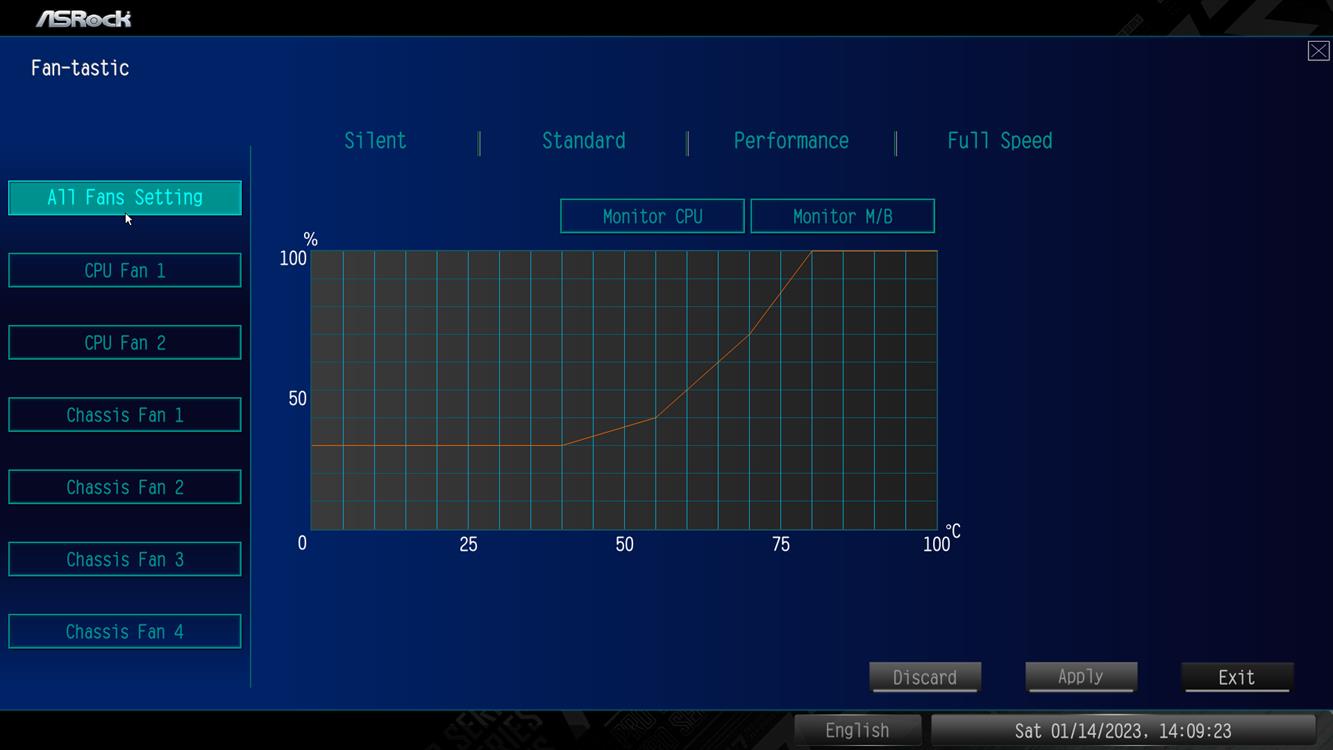
Task: Open CPU Fan 2 settings
Action: click(125, 342)
